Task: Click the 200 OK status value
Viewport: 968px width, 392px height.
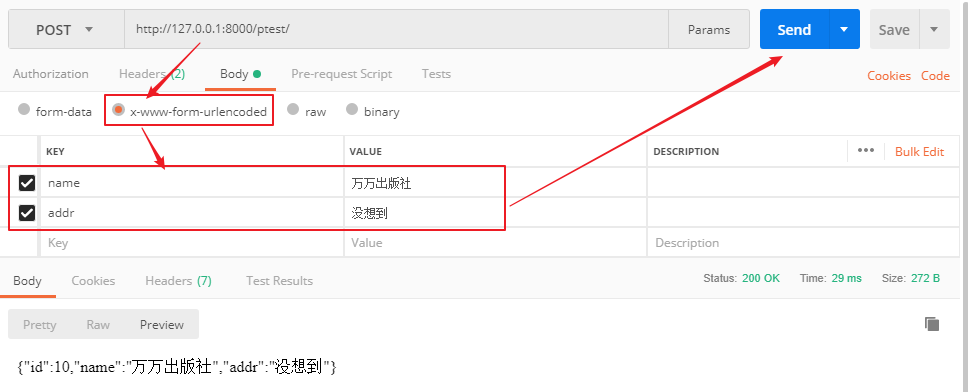Action: [x=761, y=278]
